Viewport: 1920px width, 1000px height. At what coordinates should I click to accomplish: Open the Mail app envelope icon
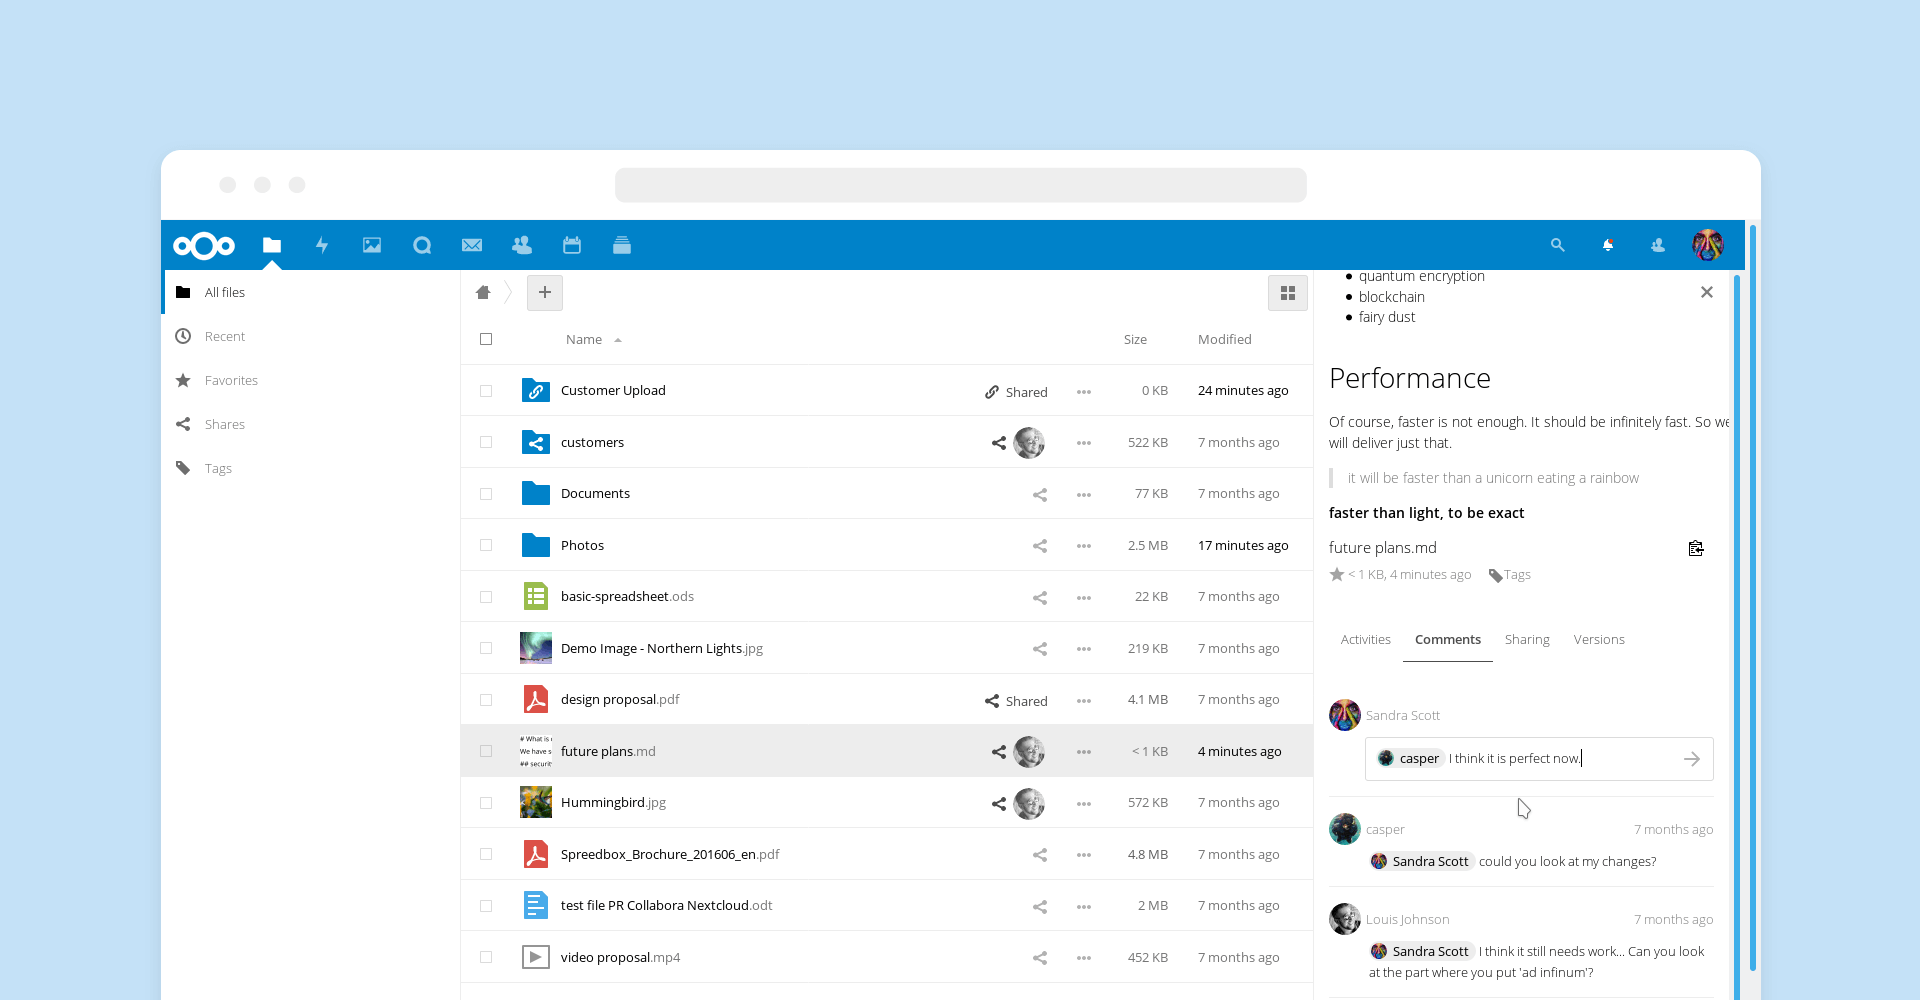[x=472, y=245]
